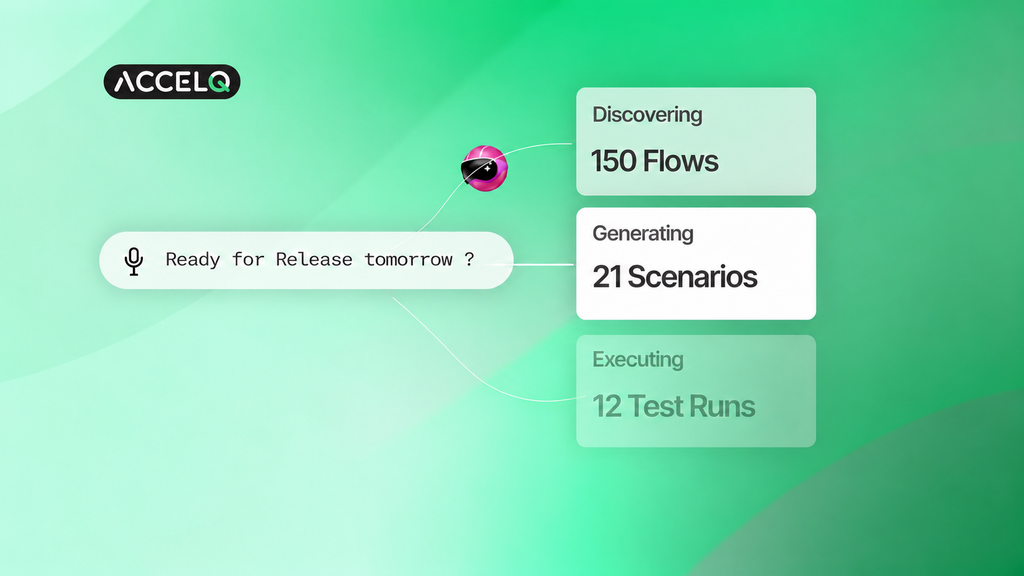
Task: Click the word 'Release' in the prompt
Action: pos(314,259)
